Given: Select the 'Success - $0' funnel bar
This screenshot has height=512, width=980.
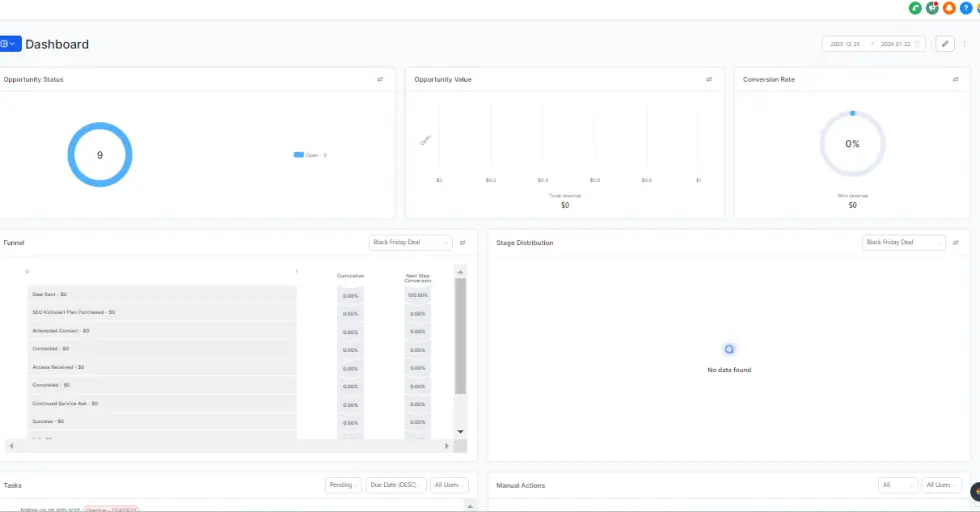Looking at the screenshot, I should (162, 421).
